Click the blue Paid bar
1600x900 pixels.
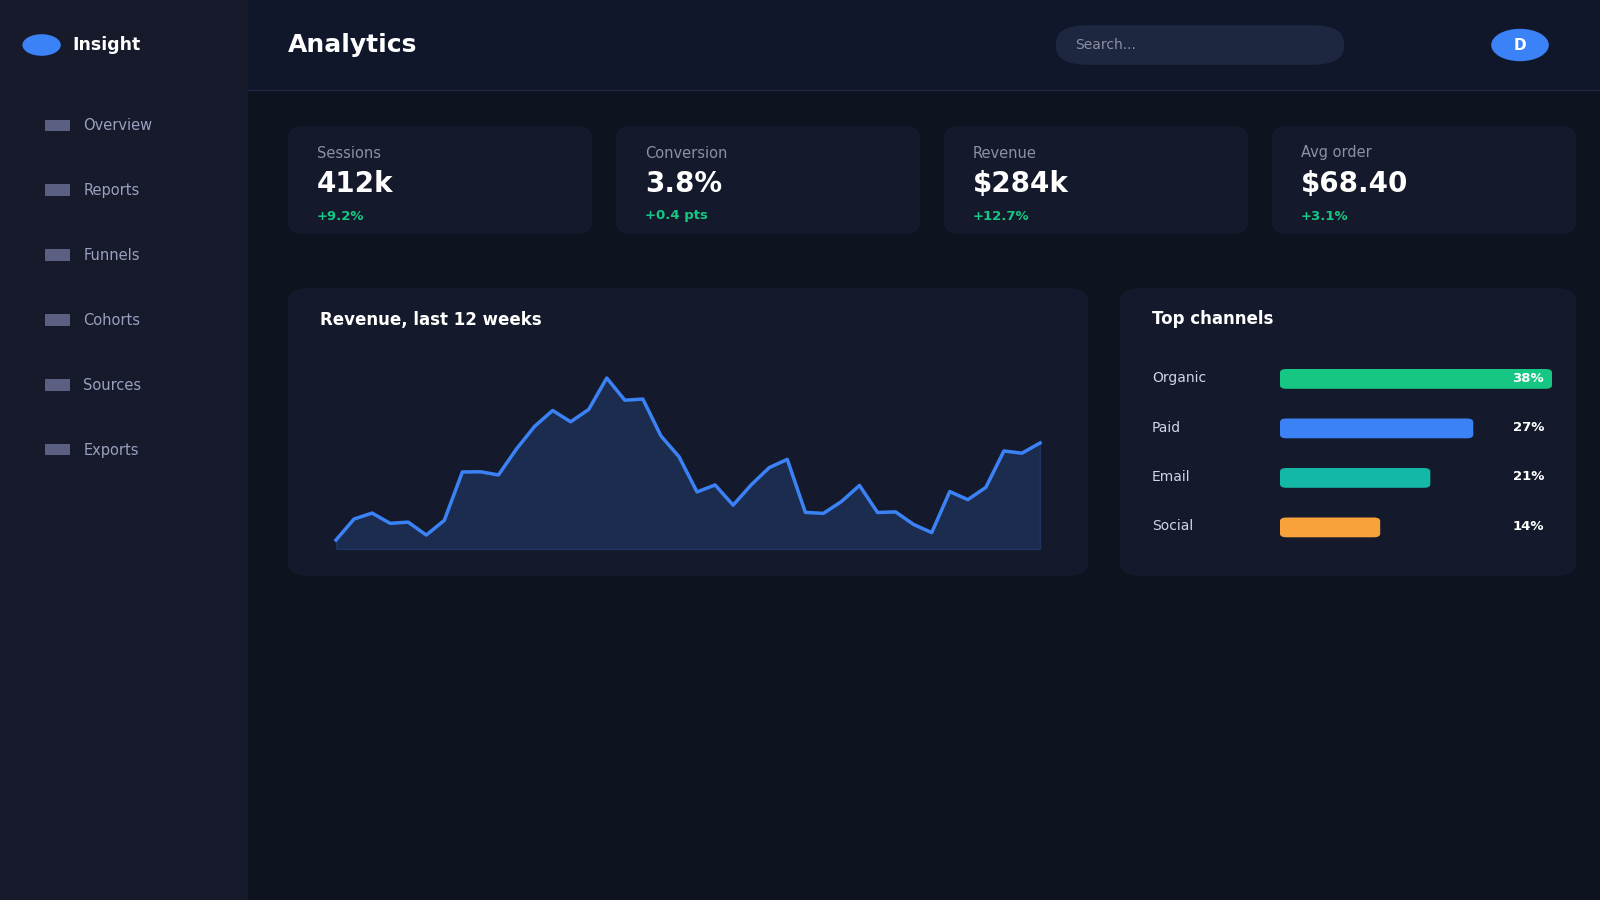pyautogui.click(x=1376, y=428)
